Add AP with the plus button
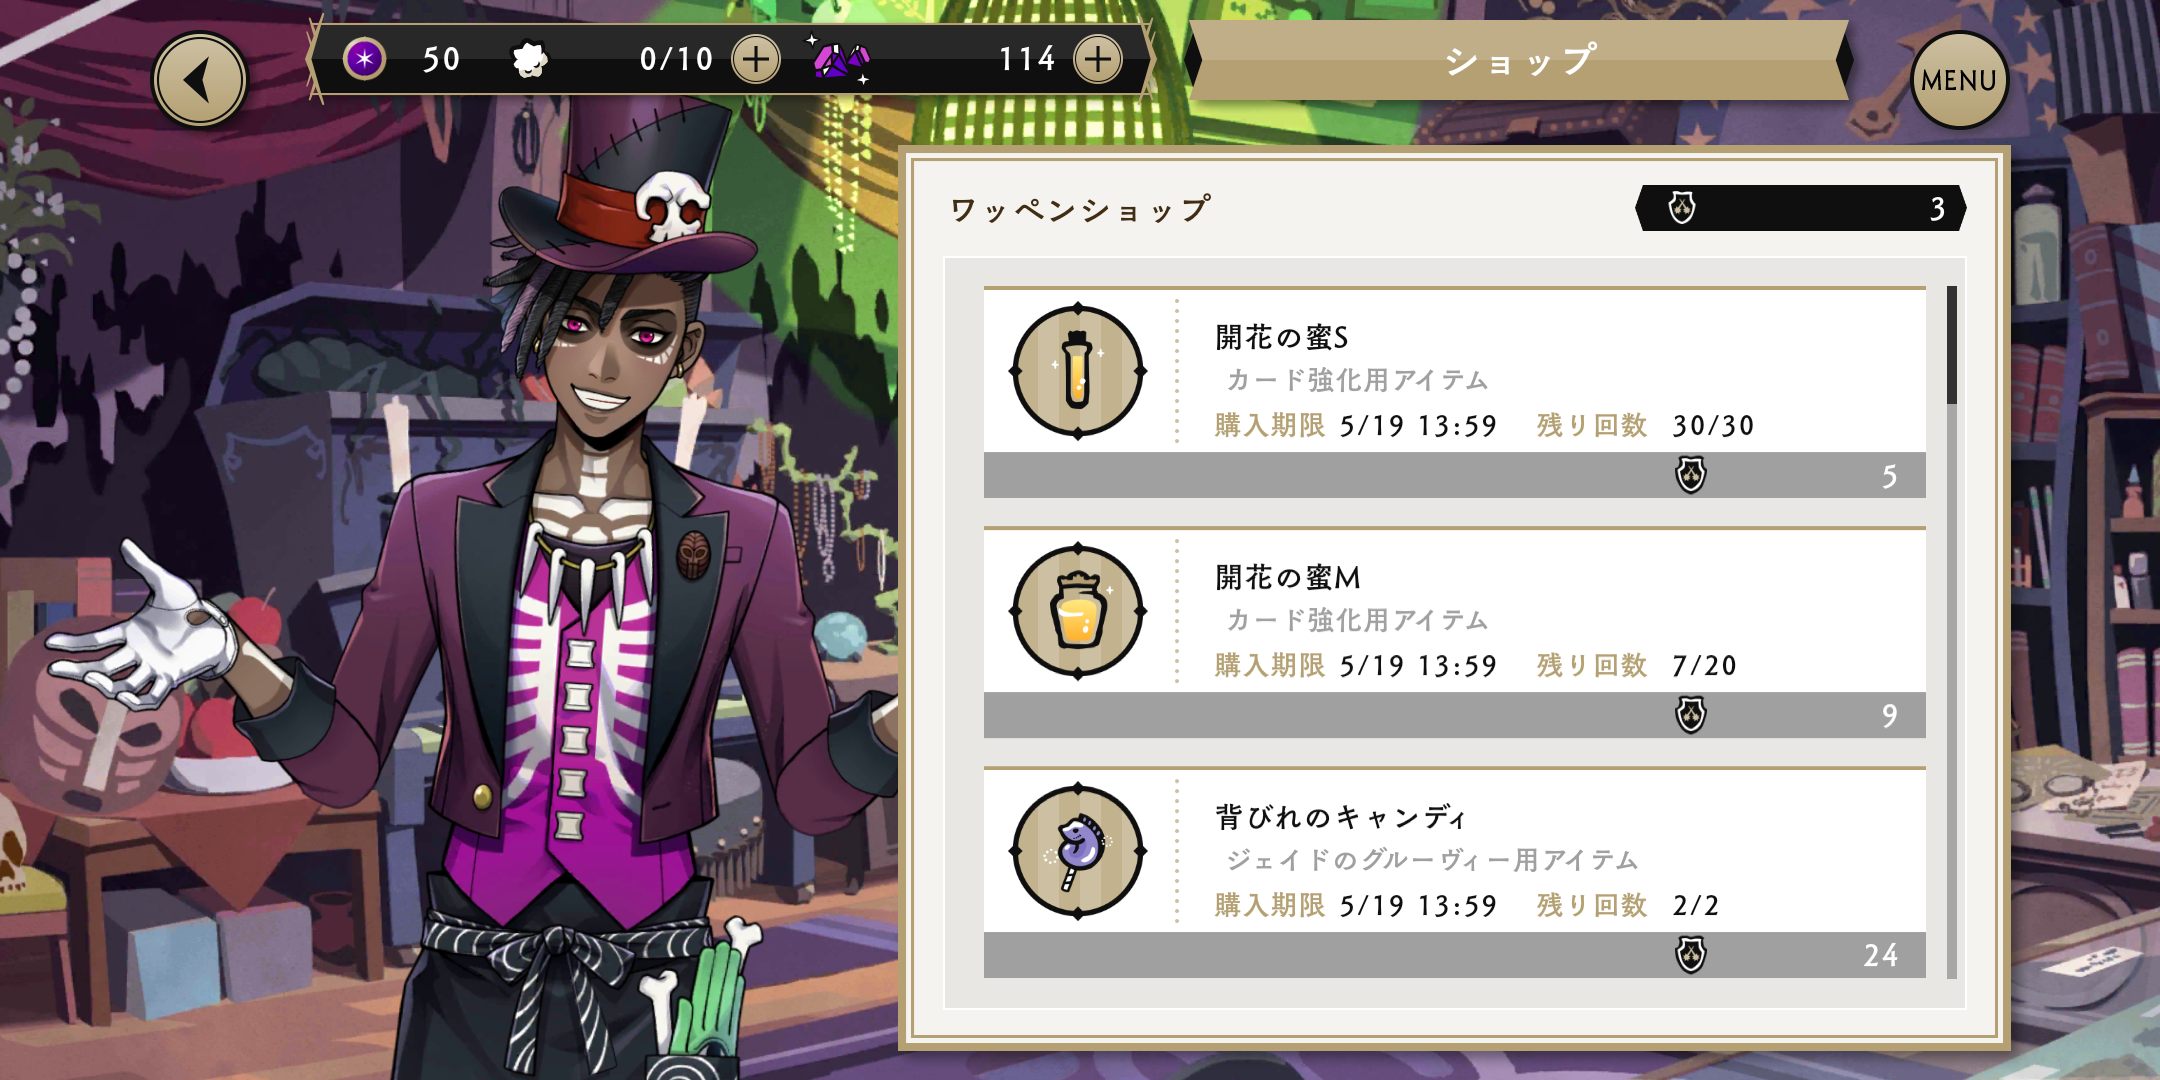This screenshot has height=1080, width=2160. [x=756, y=59]
